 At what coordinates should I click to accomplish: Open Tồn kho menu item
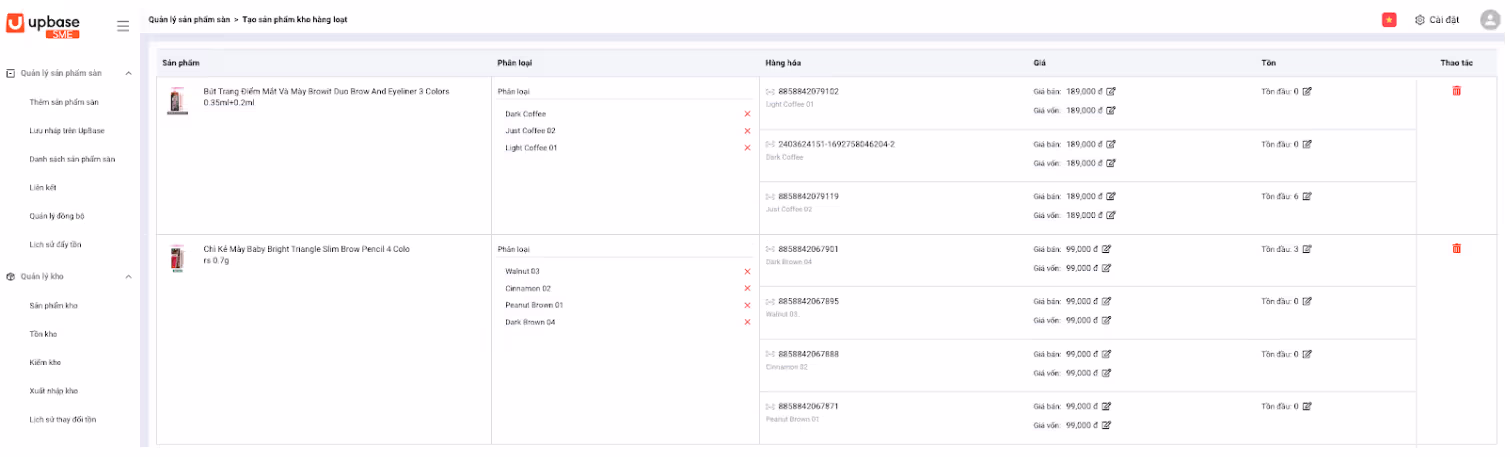click(x=43, y=334)
